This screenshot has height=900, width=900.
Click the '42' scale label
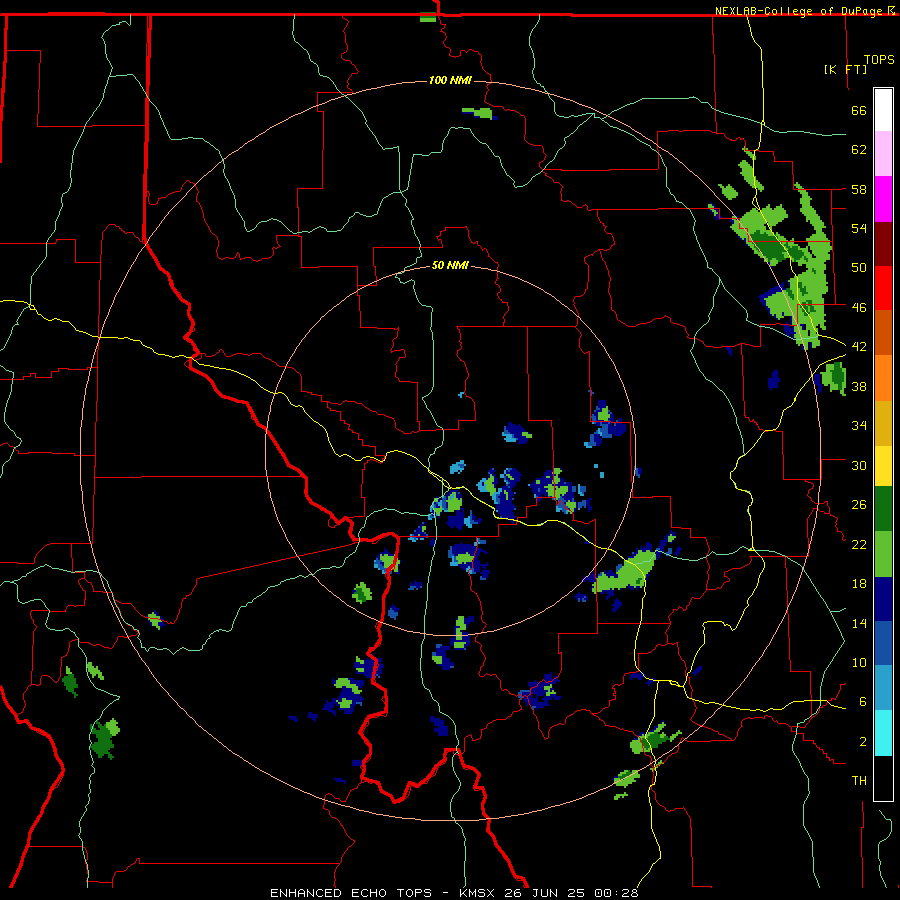point(859,347)
